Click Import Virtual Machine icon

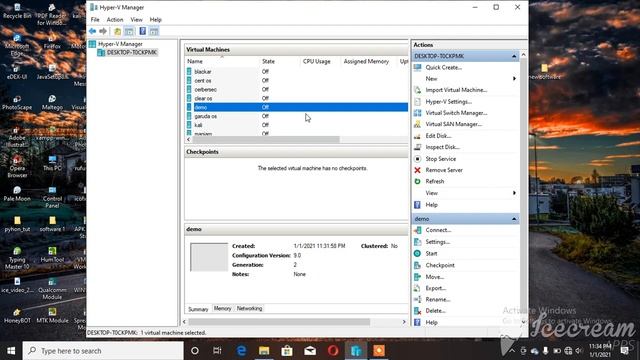pyautogui.click(x=418, y=90)
